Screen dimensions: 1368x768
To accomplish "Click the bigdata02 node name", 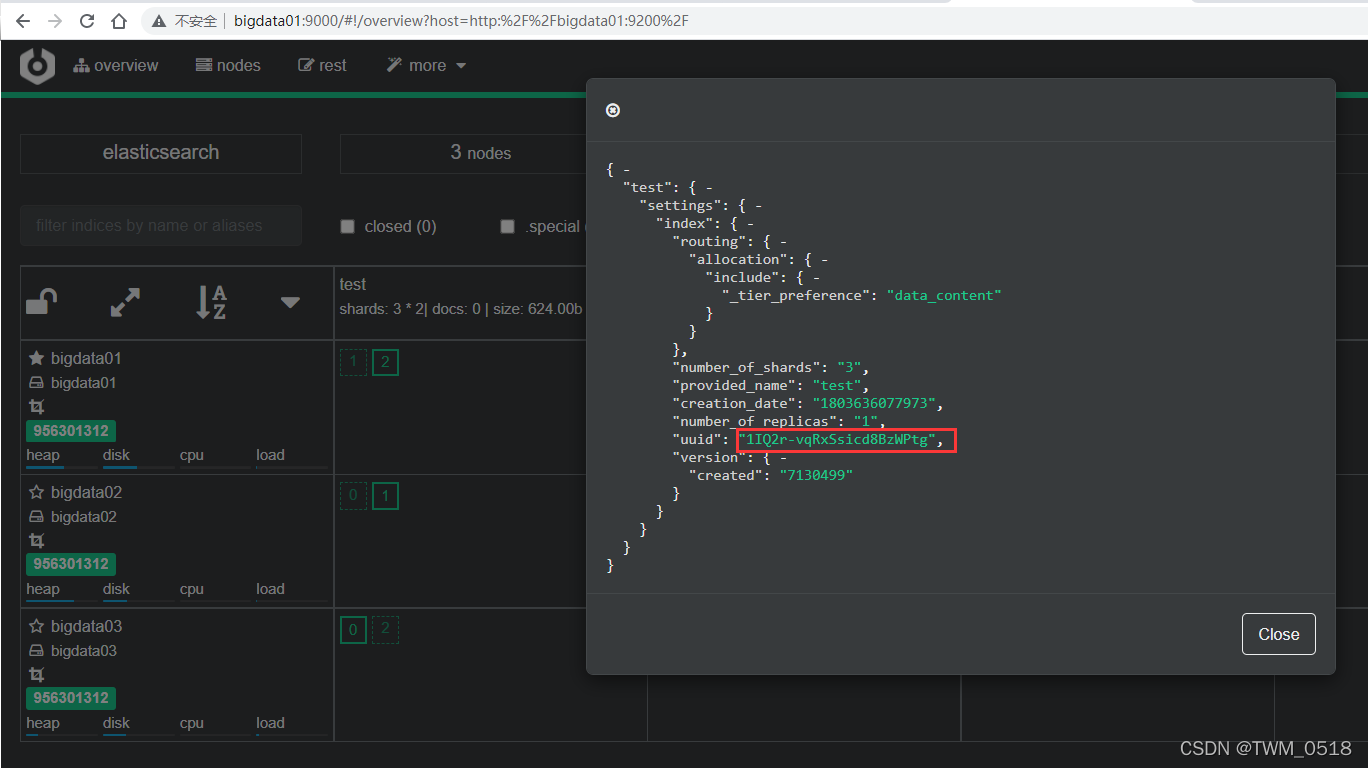I will point(86,492).
